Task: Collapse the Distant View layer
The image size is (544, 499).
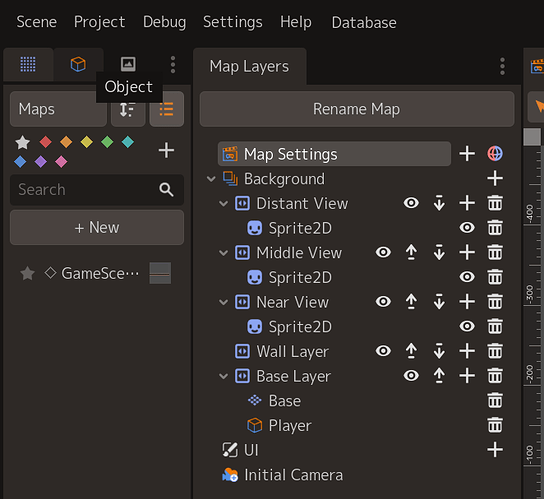Action: click(x=223, y=203)
